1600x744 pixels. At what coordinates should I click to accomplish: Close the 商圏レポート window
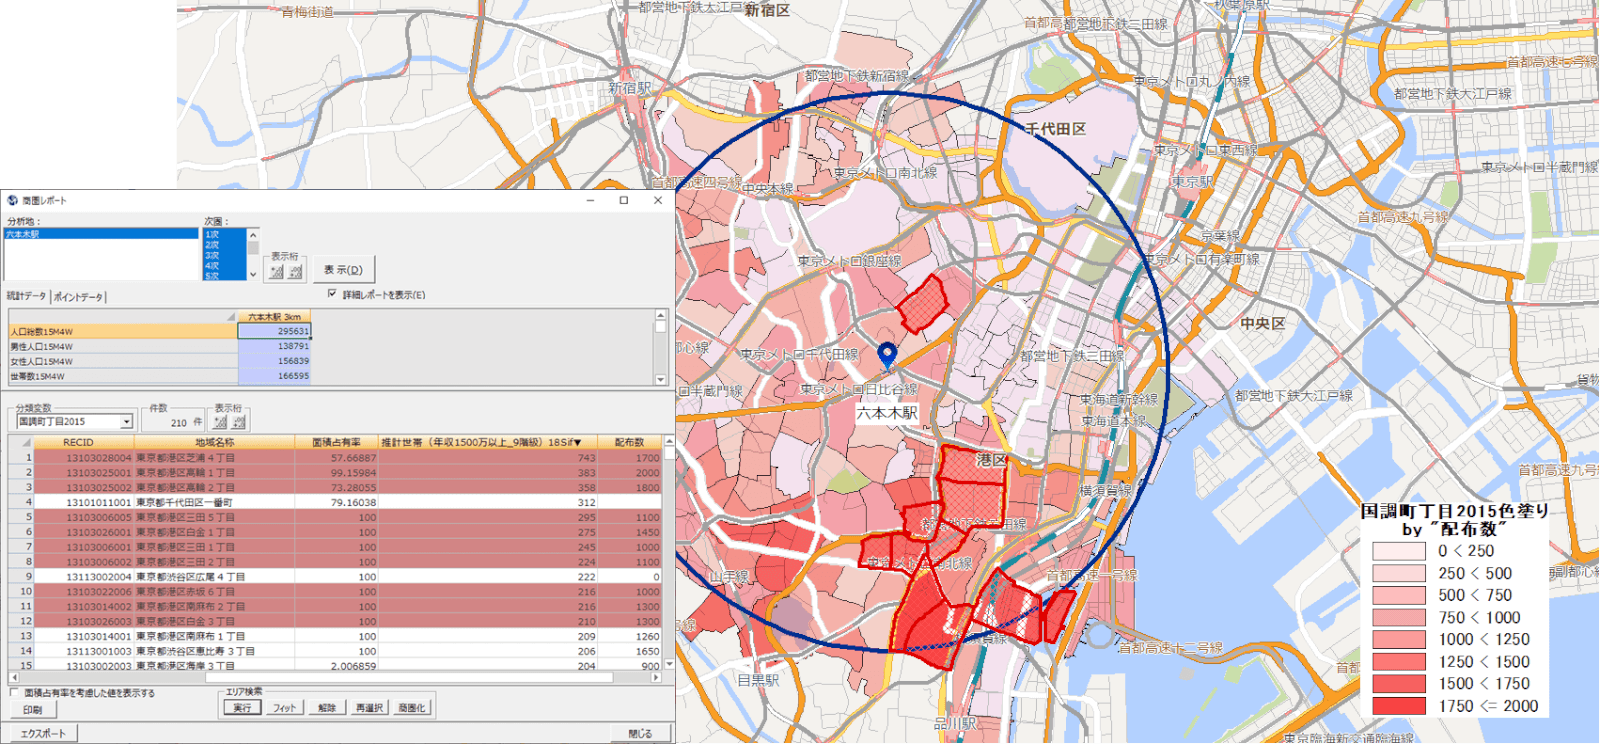pyautogui.click(x=658, y=201)
